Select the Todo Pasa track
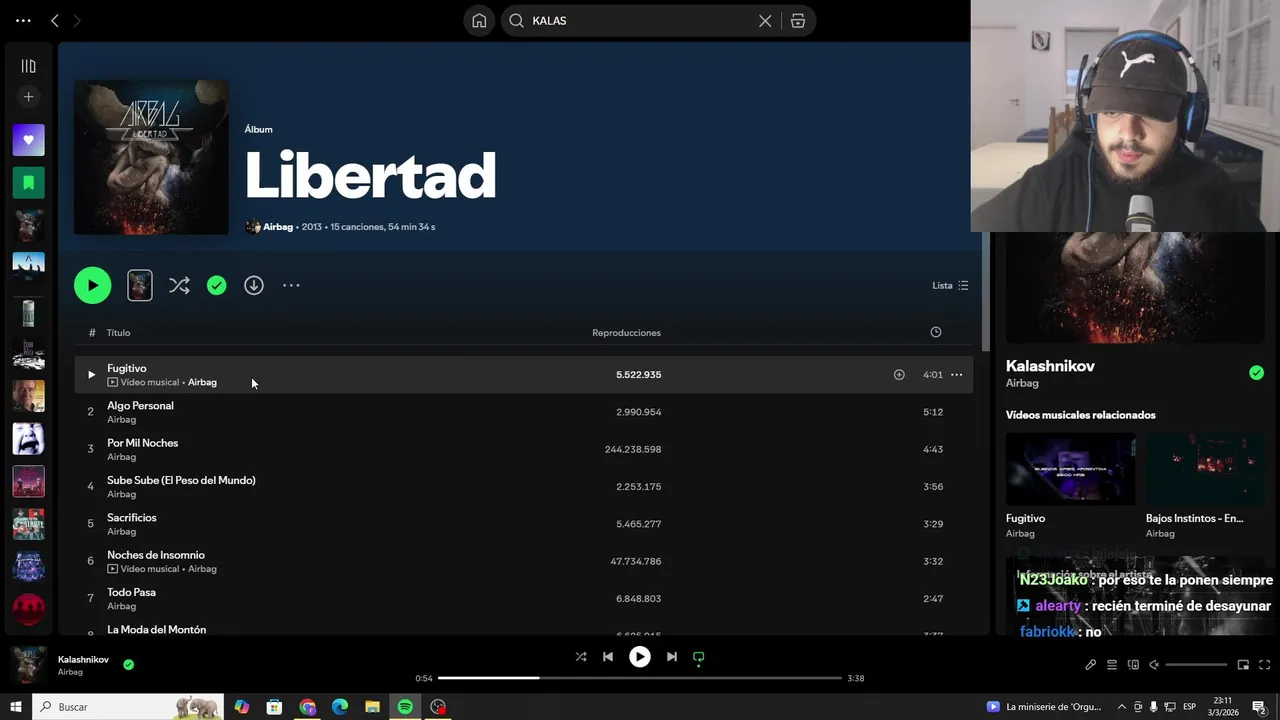This screenshot has height=720, width=1280. (x=523, y=599)
